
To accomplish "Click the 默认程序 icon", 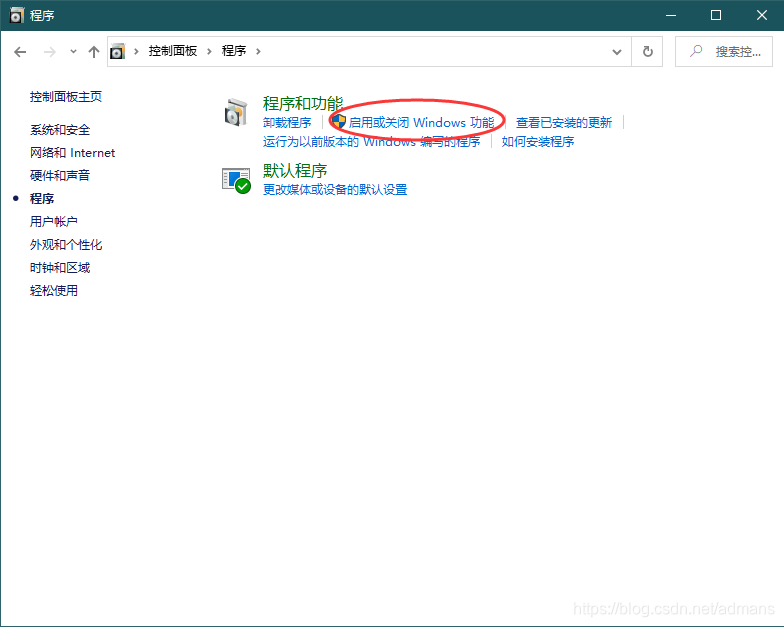I will coord(236,180).
